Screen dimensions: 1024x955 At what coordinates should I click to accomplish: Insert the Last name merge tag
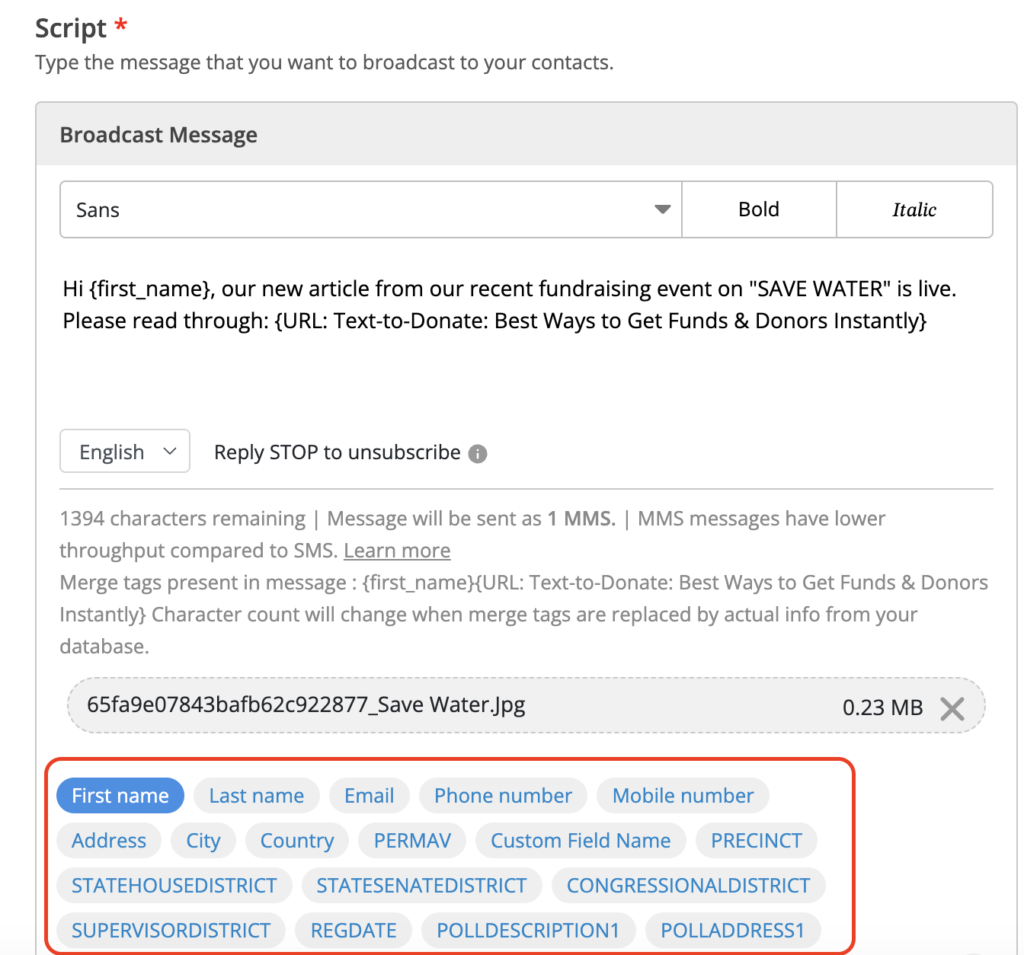(256, 796)
